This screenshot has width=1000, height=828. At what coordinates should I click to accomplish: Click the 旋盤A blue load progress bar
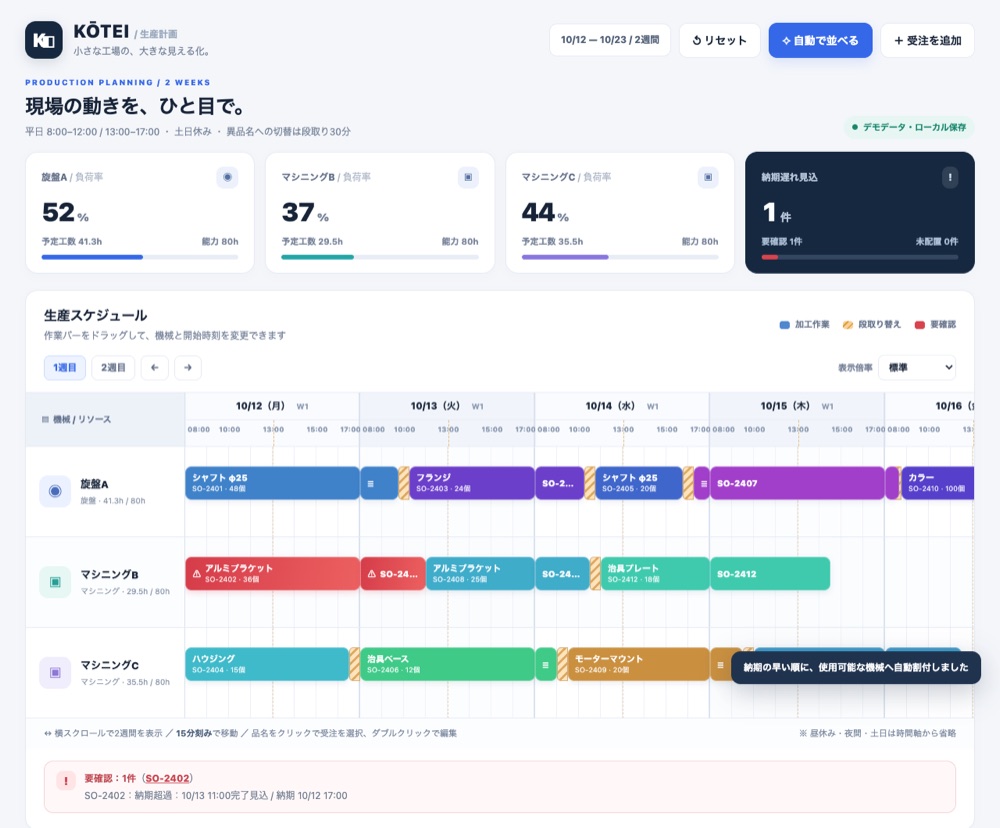tap(92, 257)
